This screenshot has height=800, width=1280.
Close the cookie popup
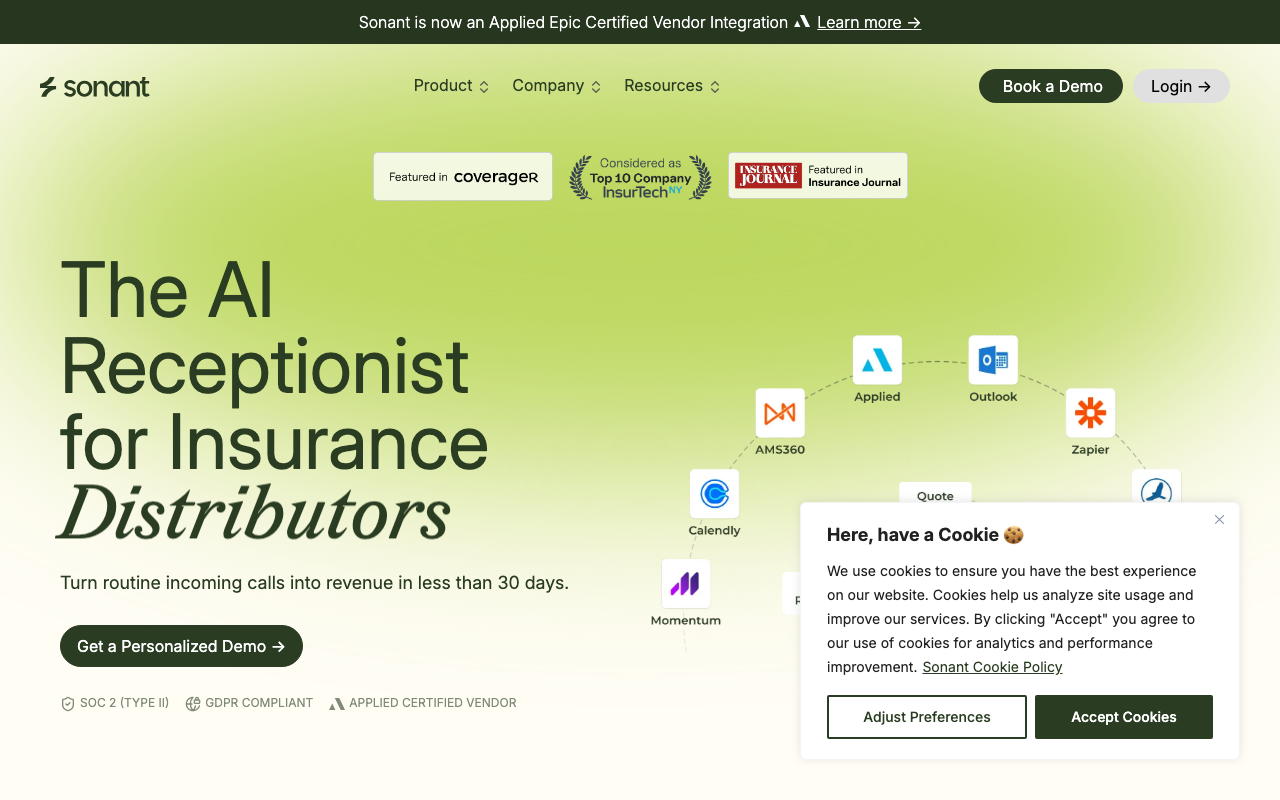click(x=1219, y=519)
